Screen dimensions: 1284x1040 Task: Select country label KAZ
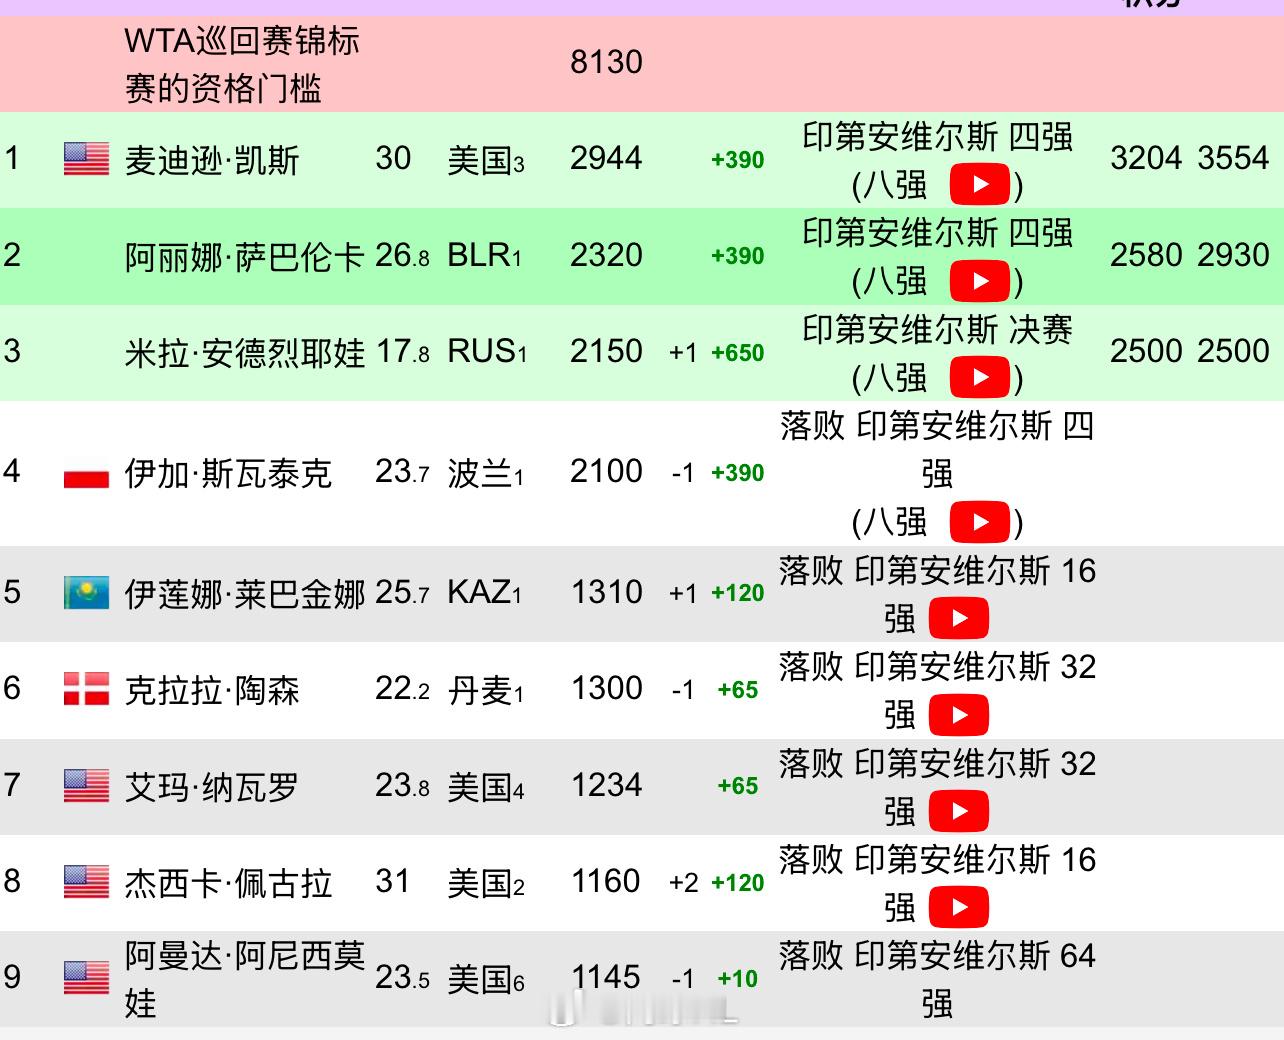480,592
